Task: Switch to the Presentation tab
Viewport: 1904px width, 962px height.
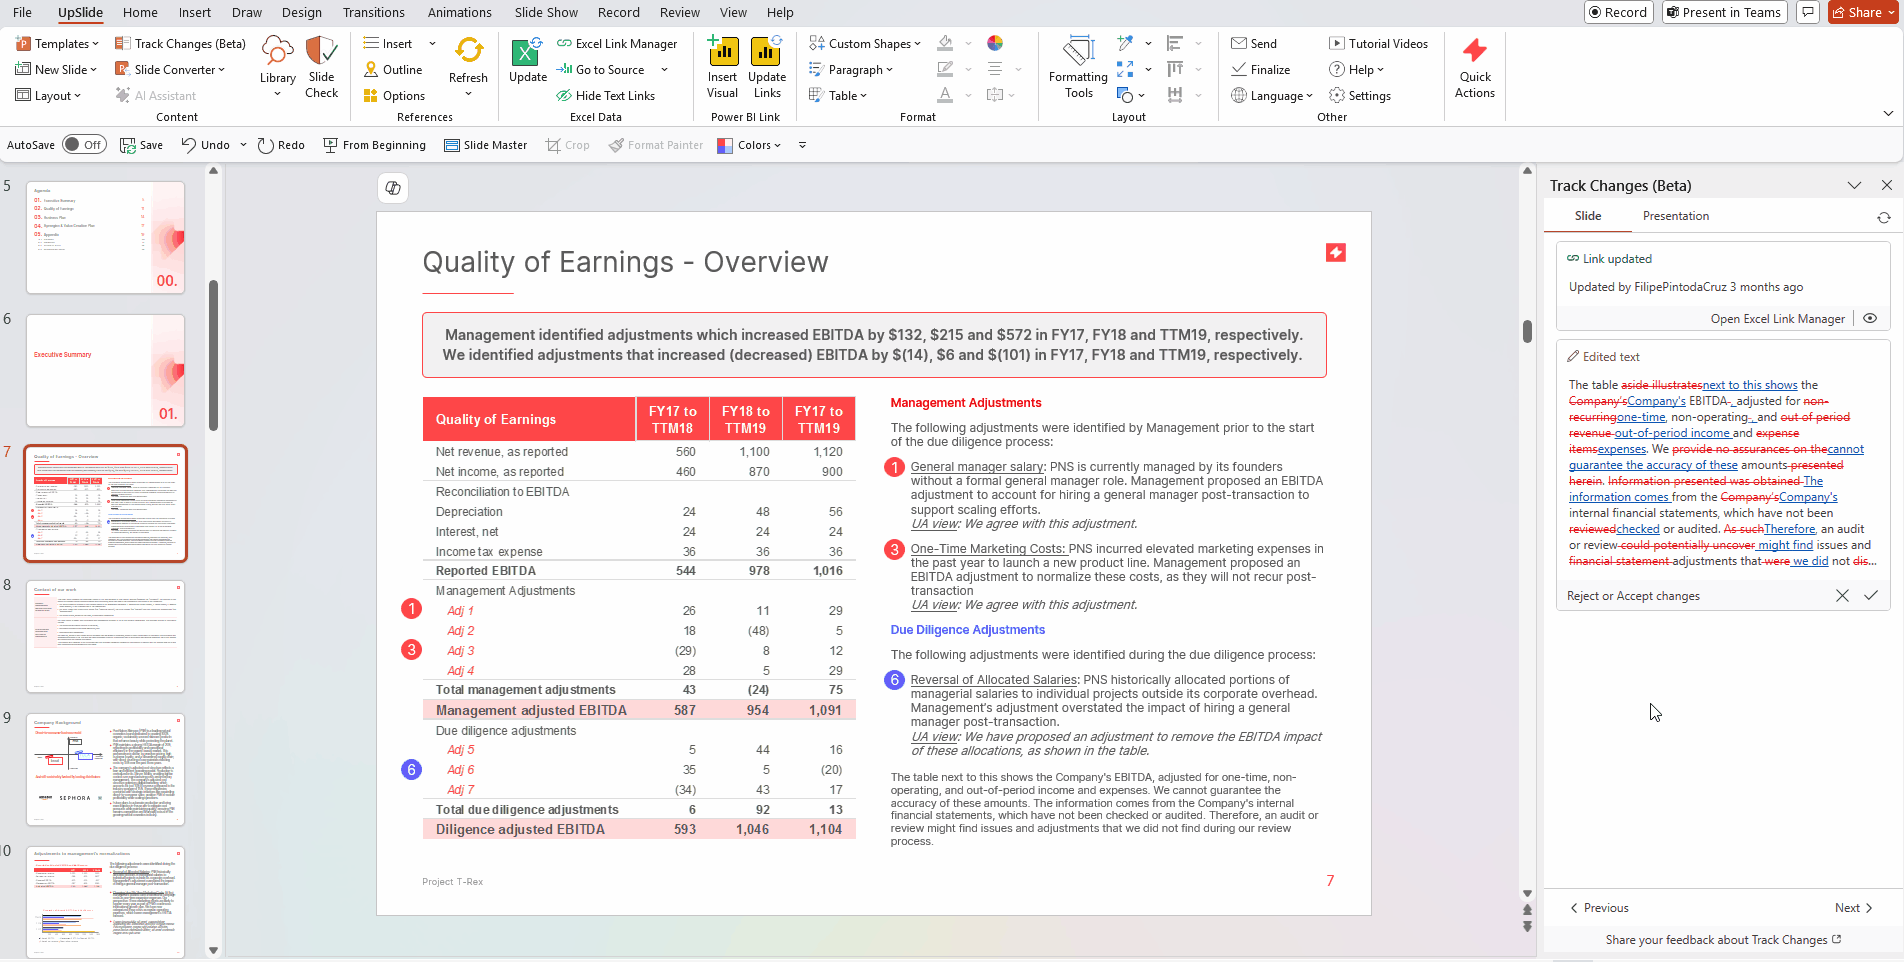Action: pos(1675,216)
